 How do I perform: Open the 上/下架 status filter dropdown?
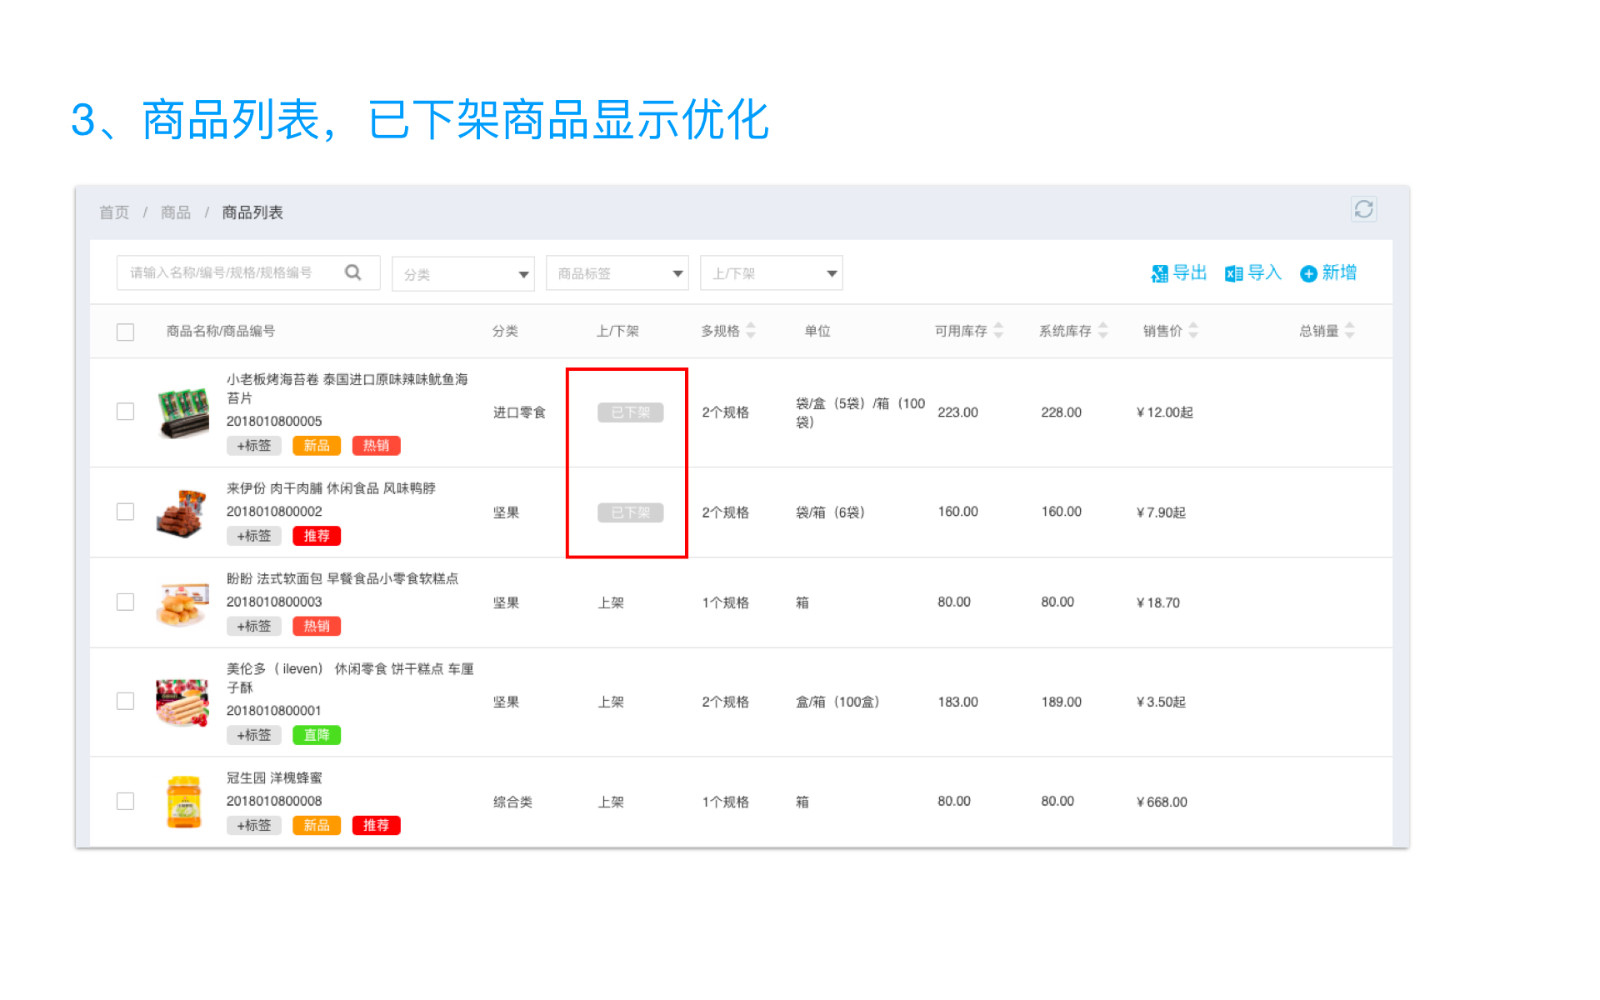[771, 274]
